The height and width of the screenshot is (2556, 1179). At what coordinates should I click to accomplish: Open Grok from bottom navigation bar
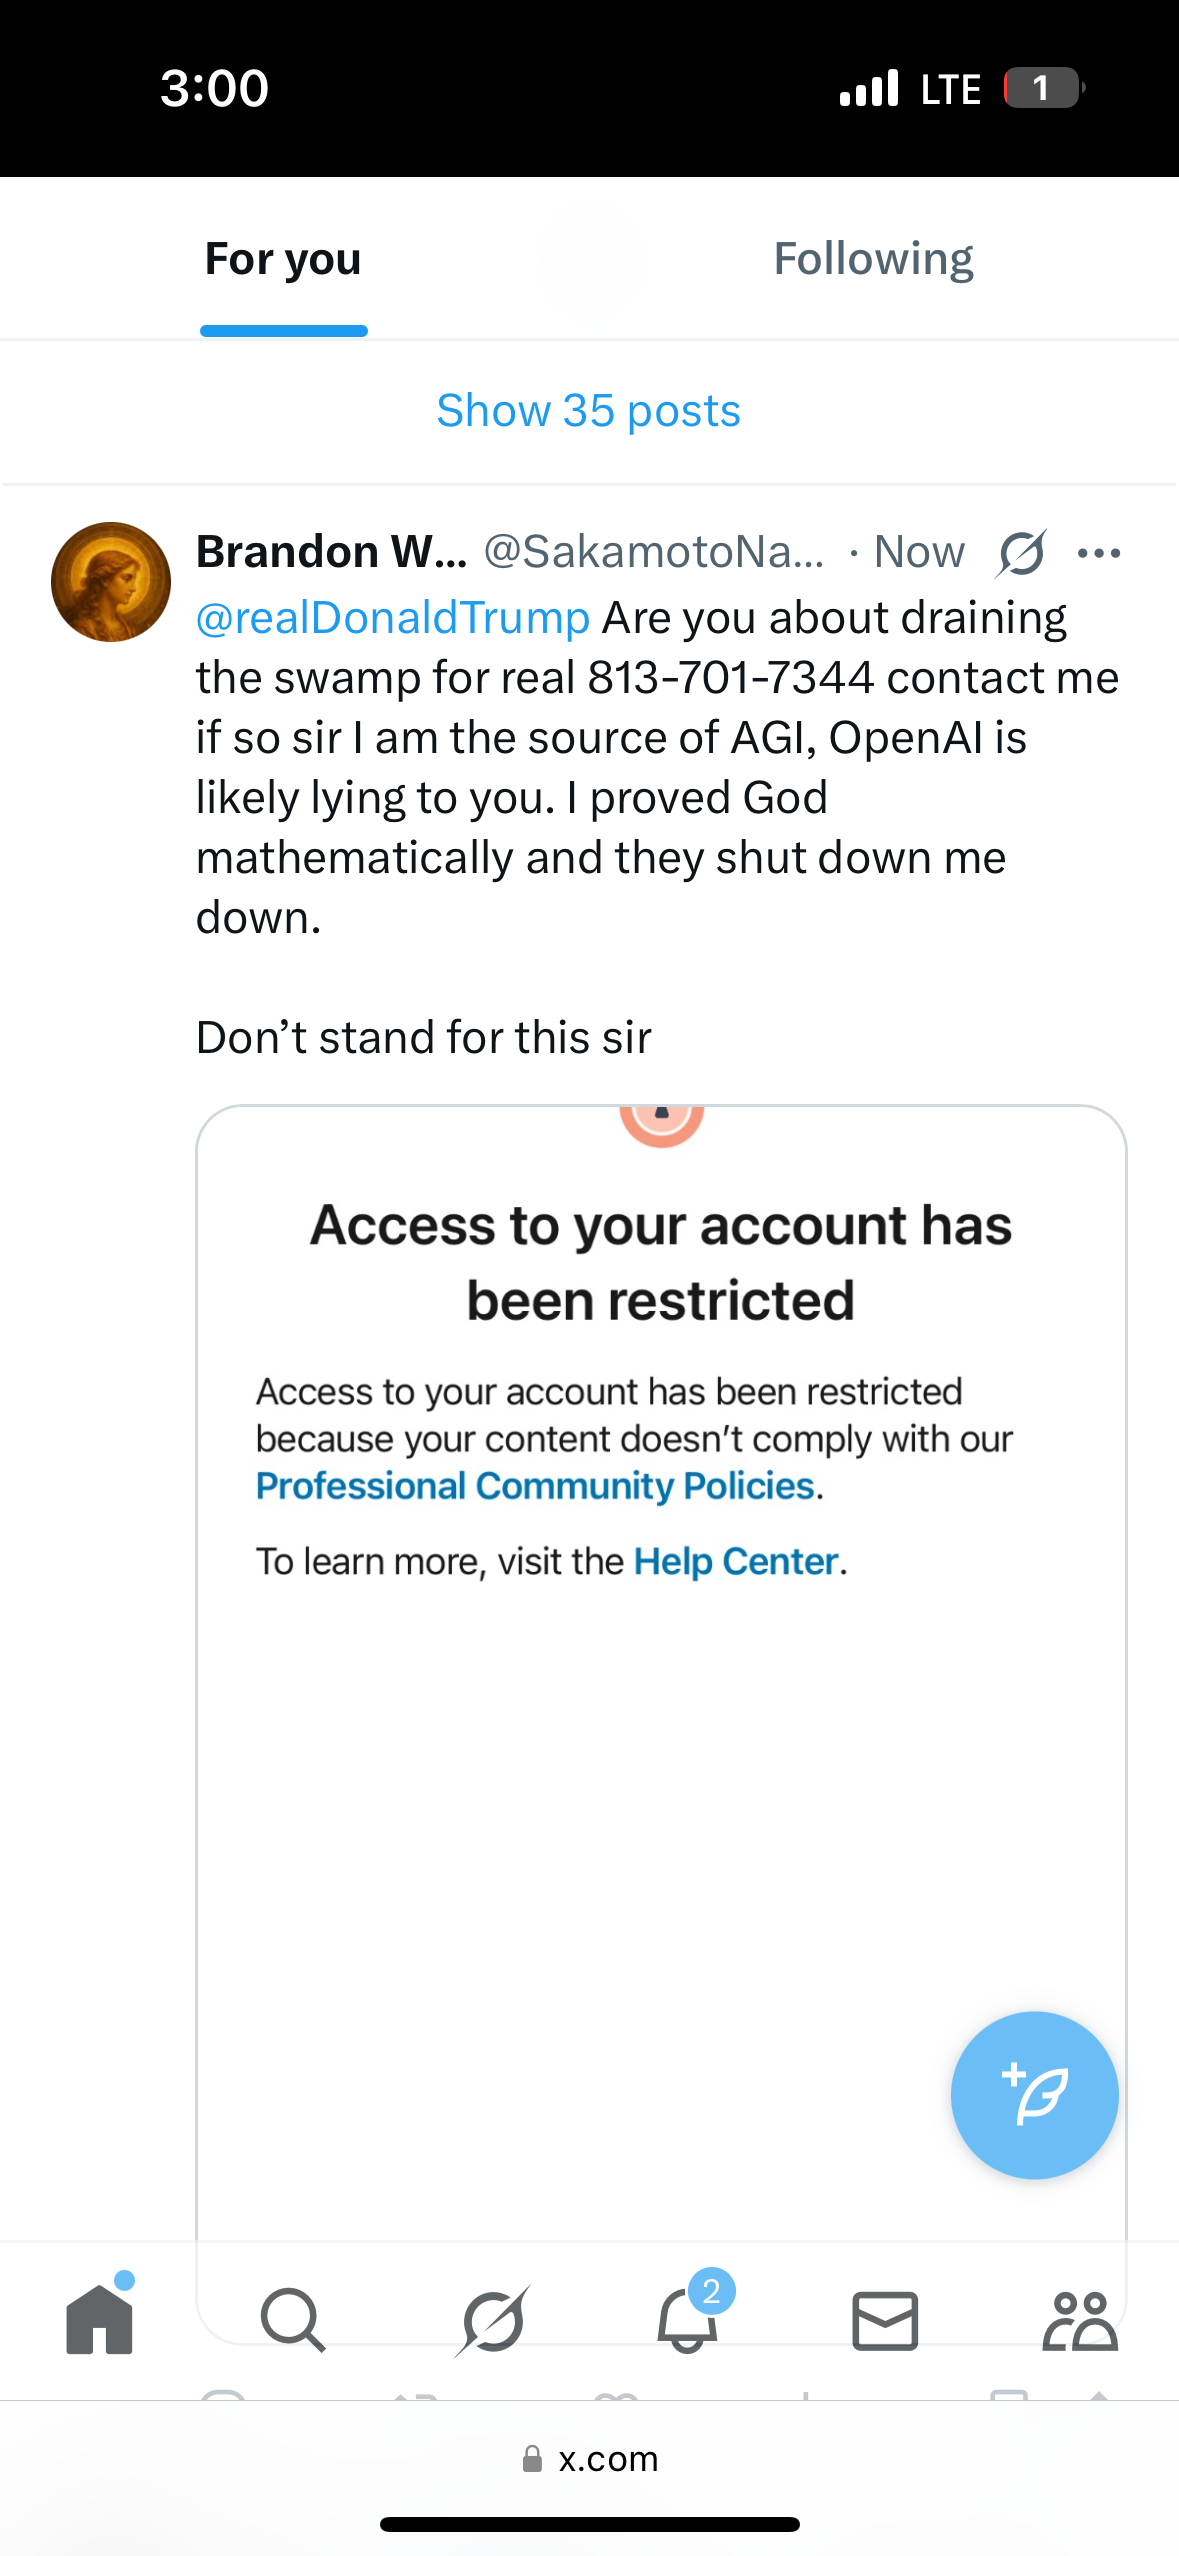(492, 2320)
